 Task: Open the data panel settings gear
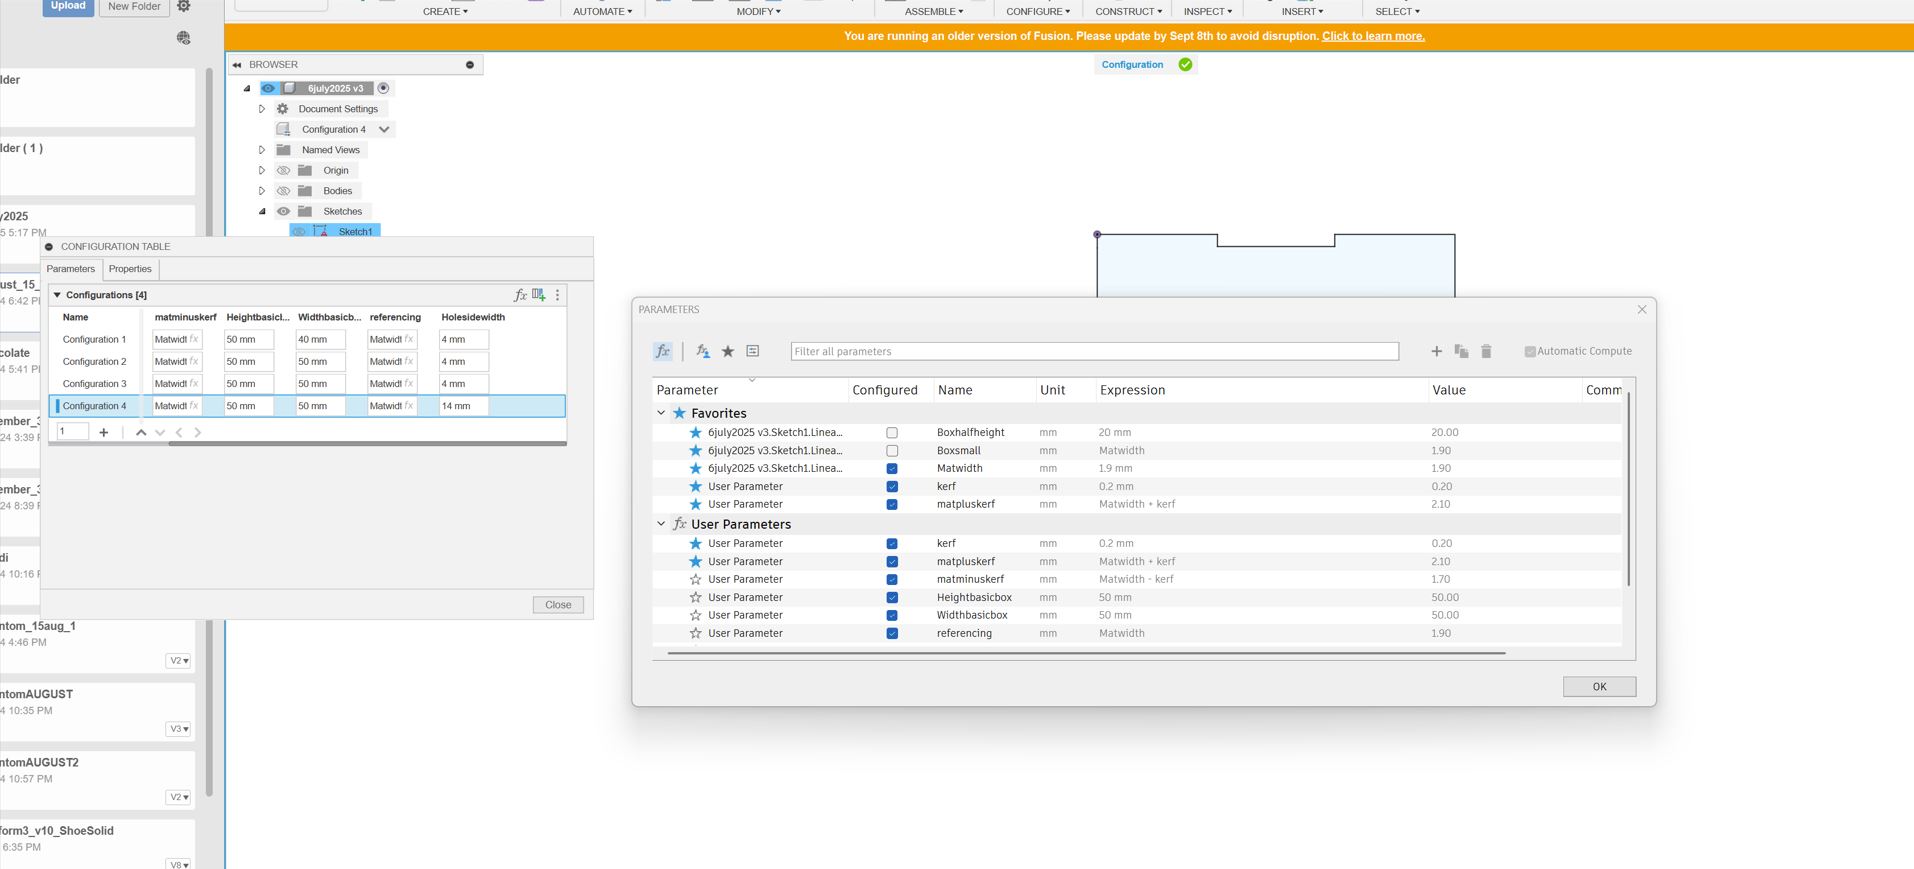point(184,6)
